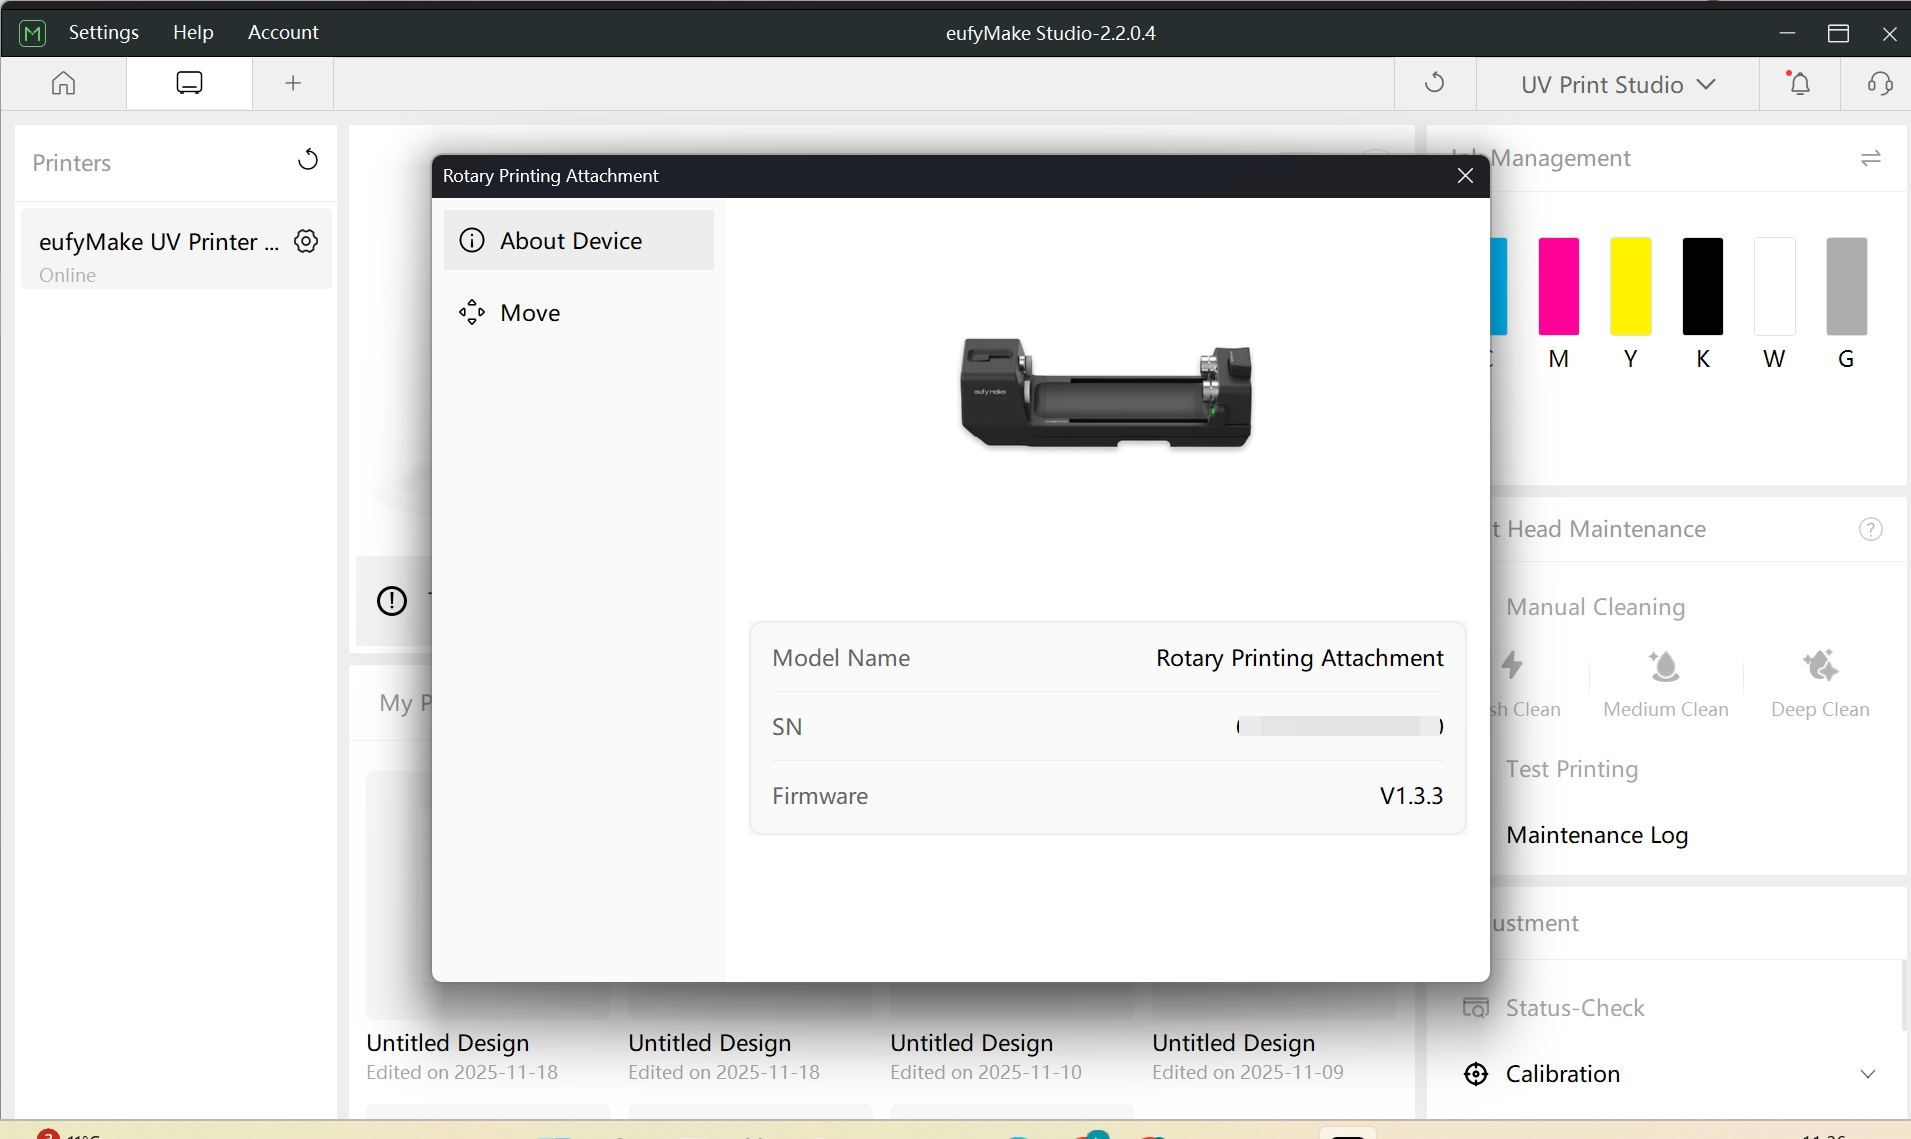Click the Calibration target icon

[1476, 1074]
